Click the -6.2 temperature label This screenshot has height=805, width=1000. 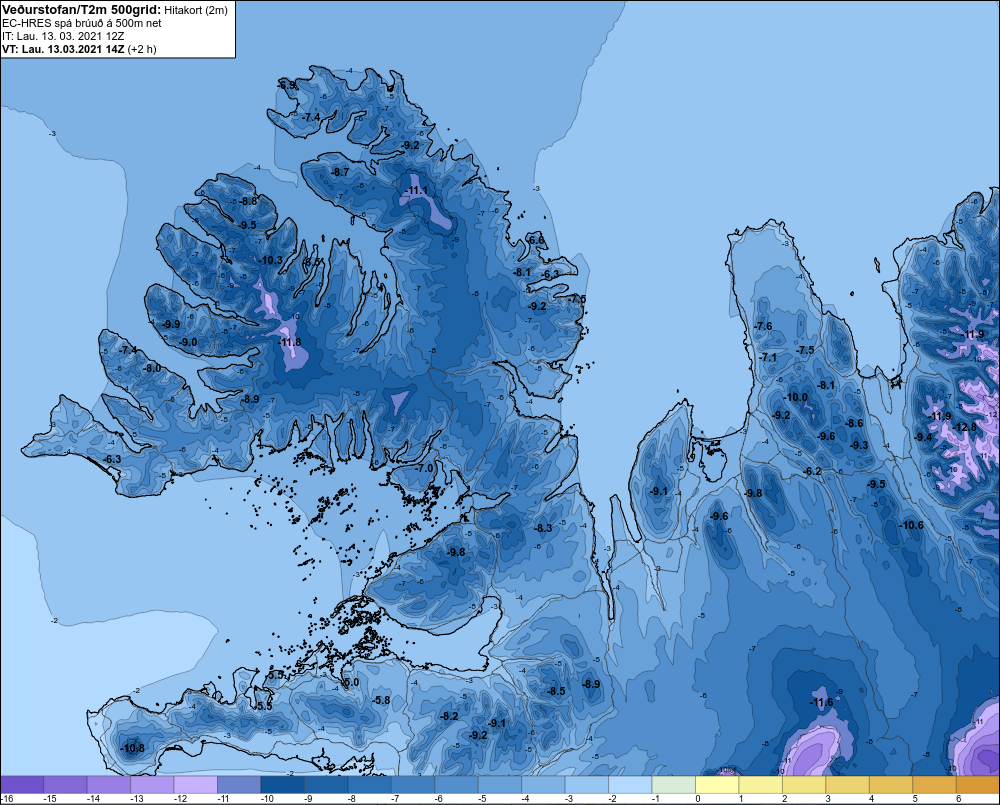(812, 471)
